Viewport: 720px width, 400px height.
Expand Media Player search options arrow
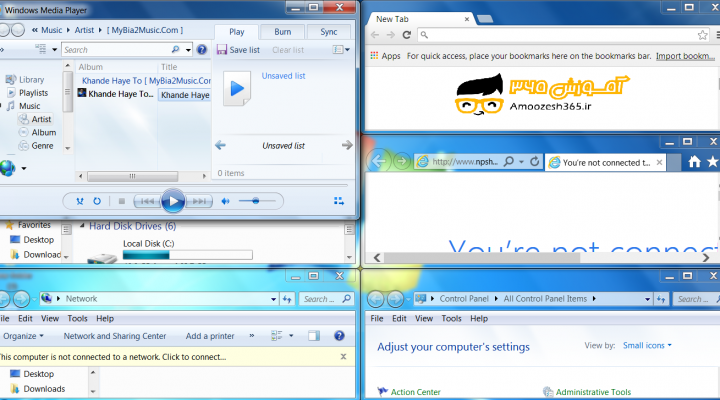(188, 50)
